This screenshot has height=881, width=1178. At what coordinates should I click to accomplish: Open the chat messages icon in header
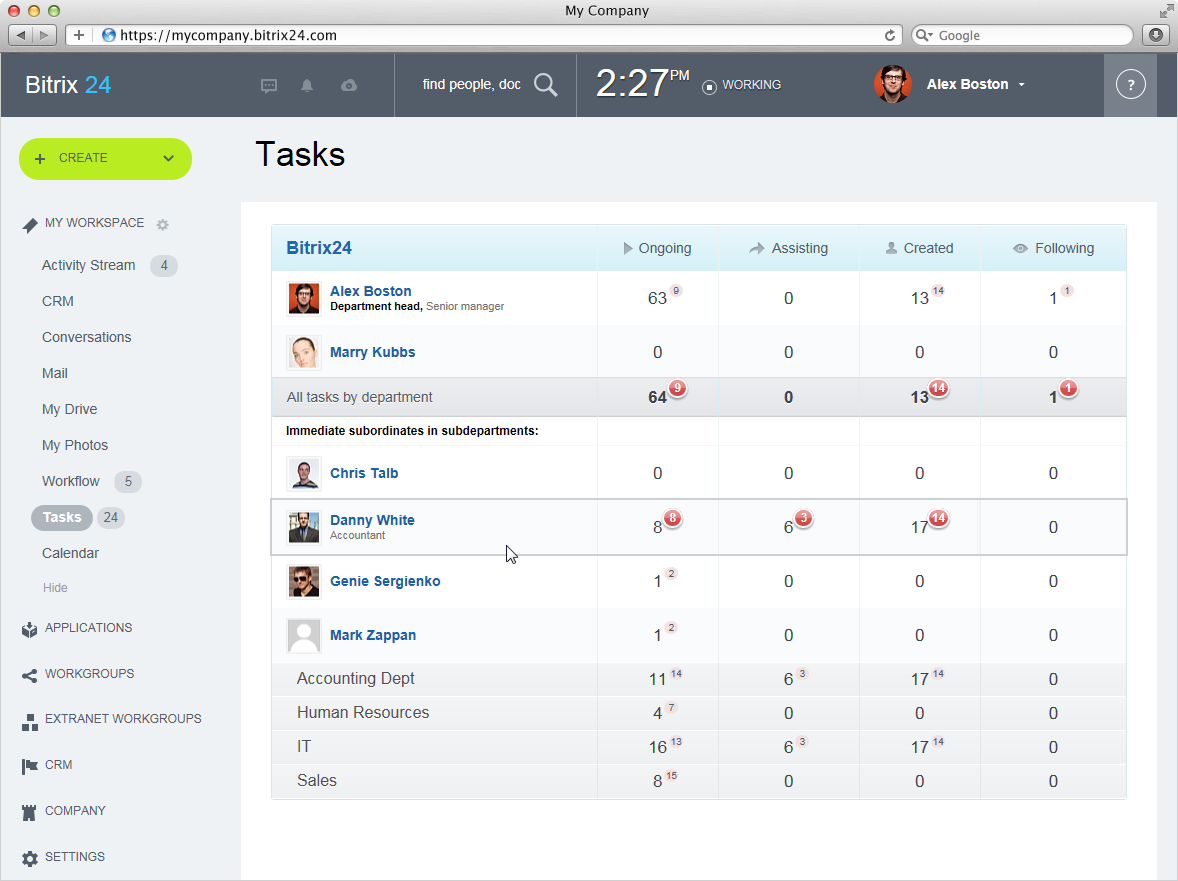tap(269, 86)
